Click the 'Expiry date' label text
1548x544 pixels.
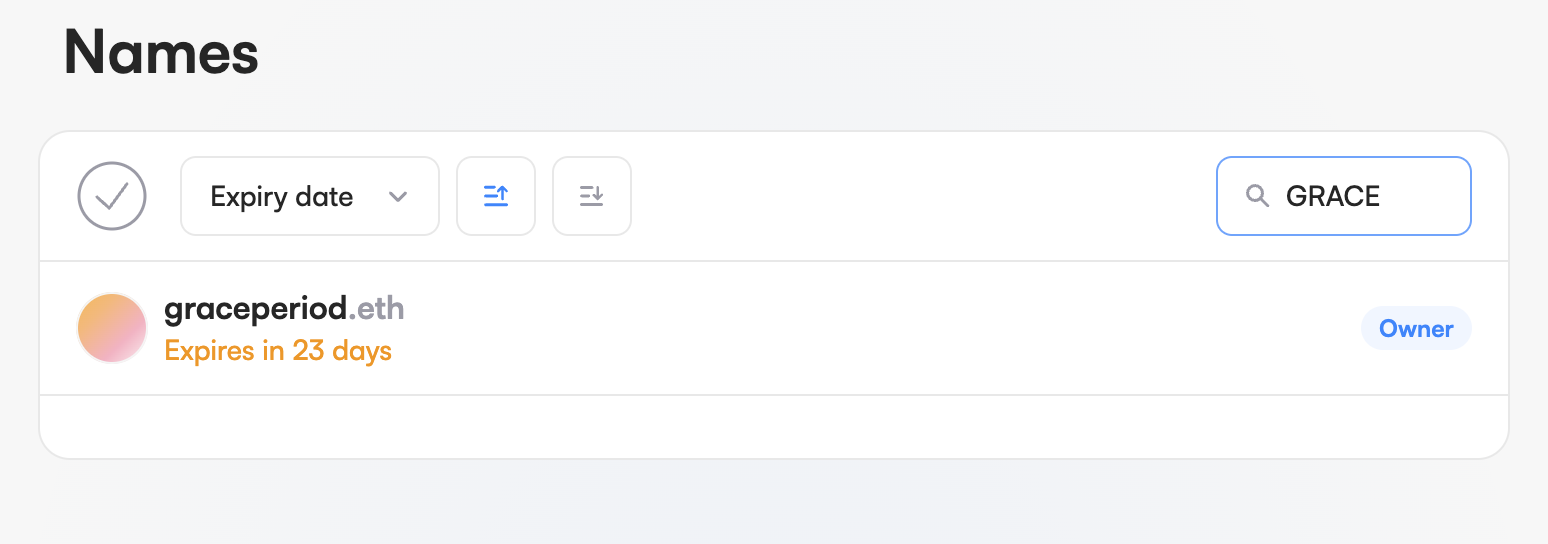[x=281, y=196]
